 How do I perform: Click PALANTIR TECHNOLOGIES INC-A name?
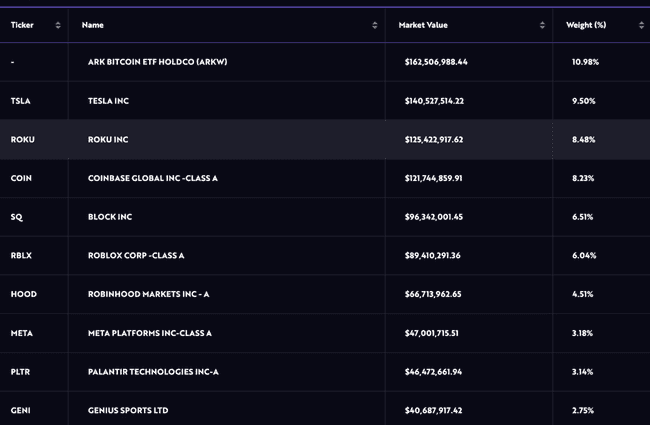(x=153, y=372)
